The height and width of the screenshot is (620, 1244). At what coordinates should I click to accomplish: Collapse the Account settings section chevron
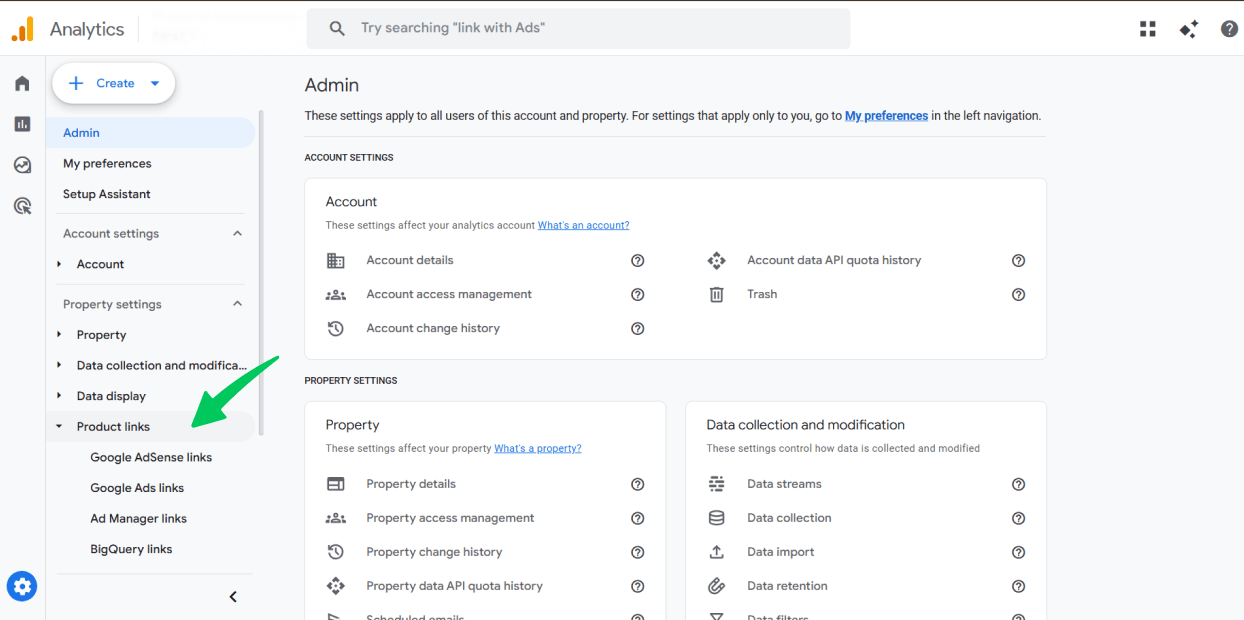237,234
